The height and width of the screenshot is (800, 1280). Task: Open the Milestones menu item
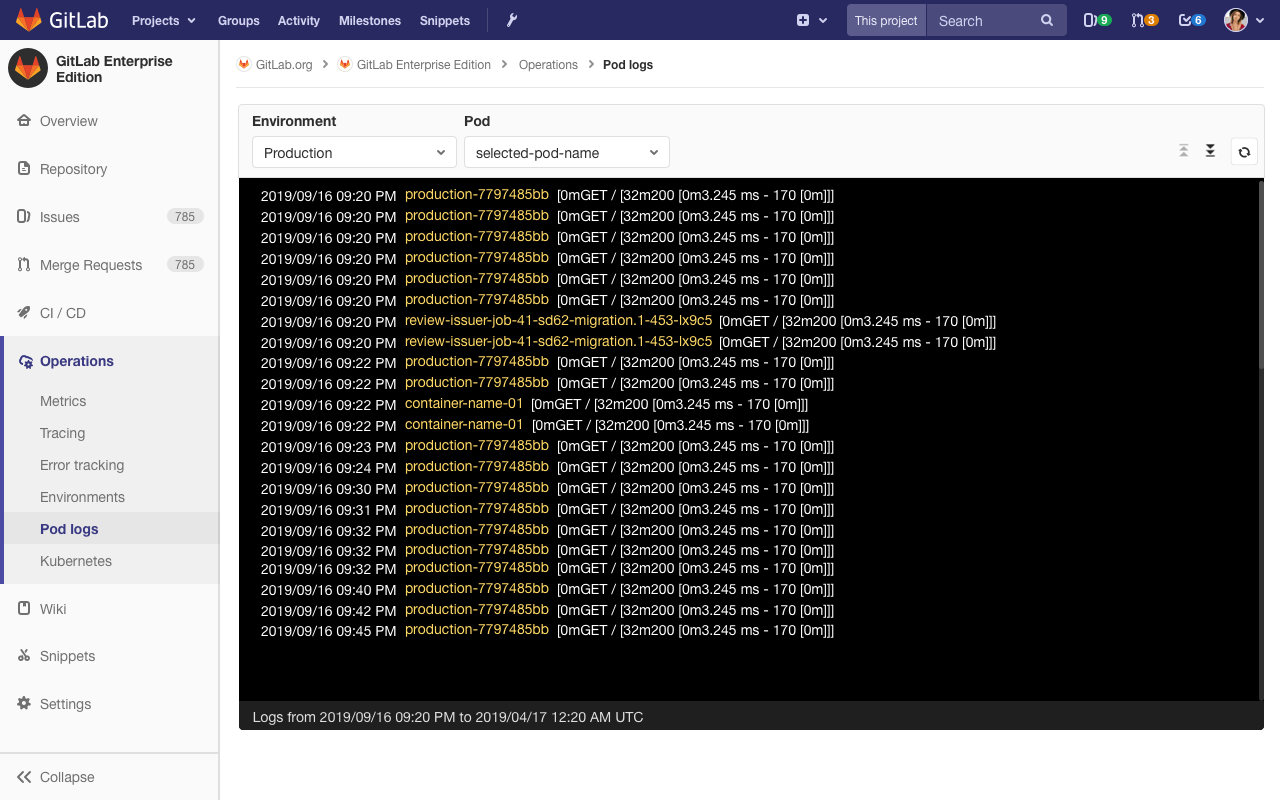pyautogui.click(x=370, y=20)
